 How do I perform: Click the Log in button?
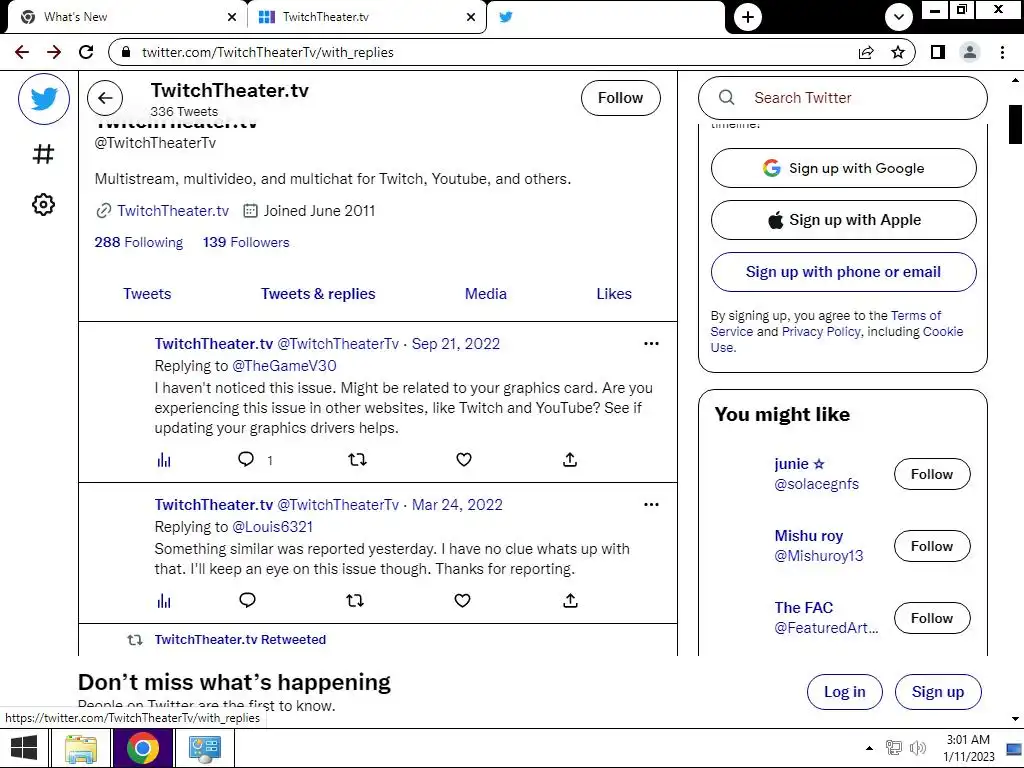(x=844, y=692)
